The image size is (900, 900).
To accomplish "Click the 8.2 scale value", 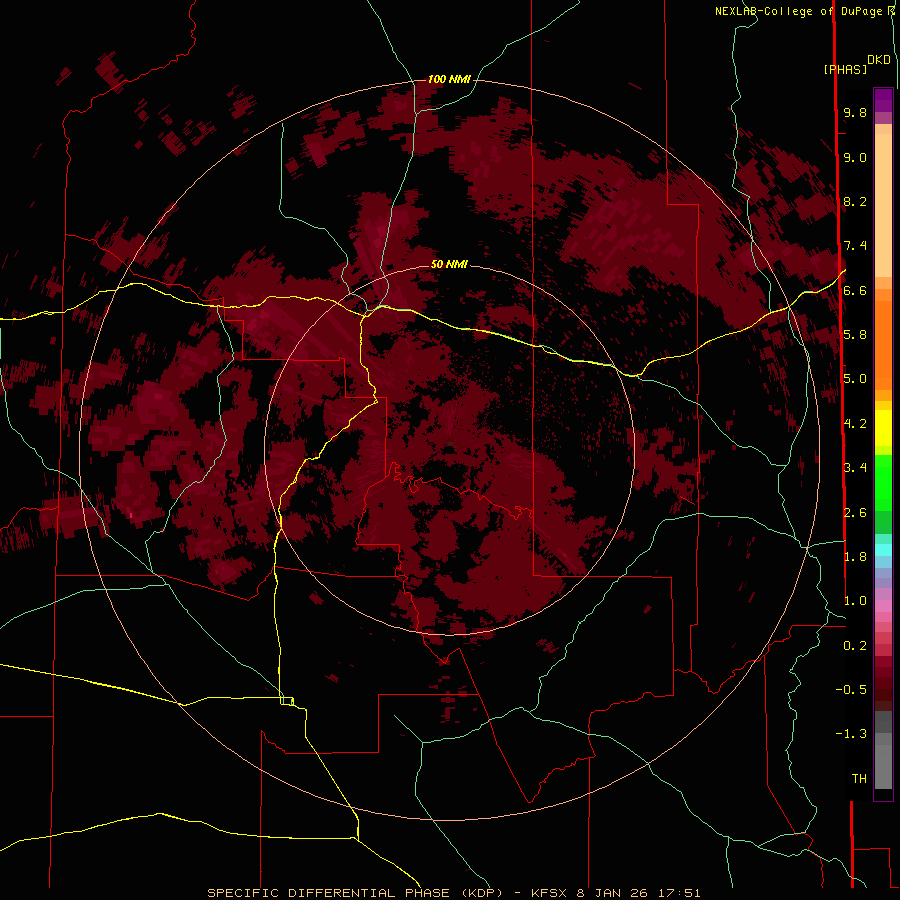I will tap(855, 201).
